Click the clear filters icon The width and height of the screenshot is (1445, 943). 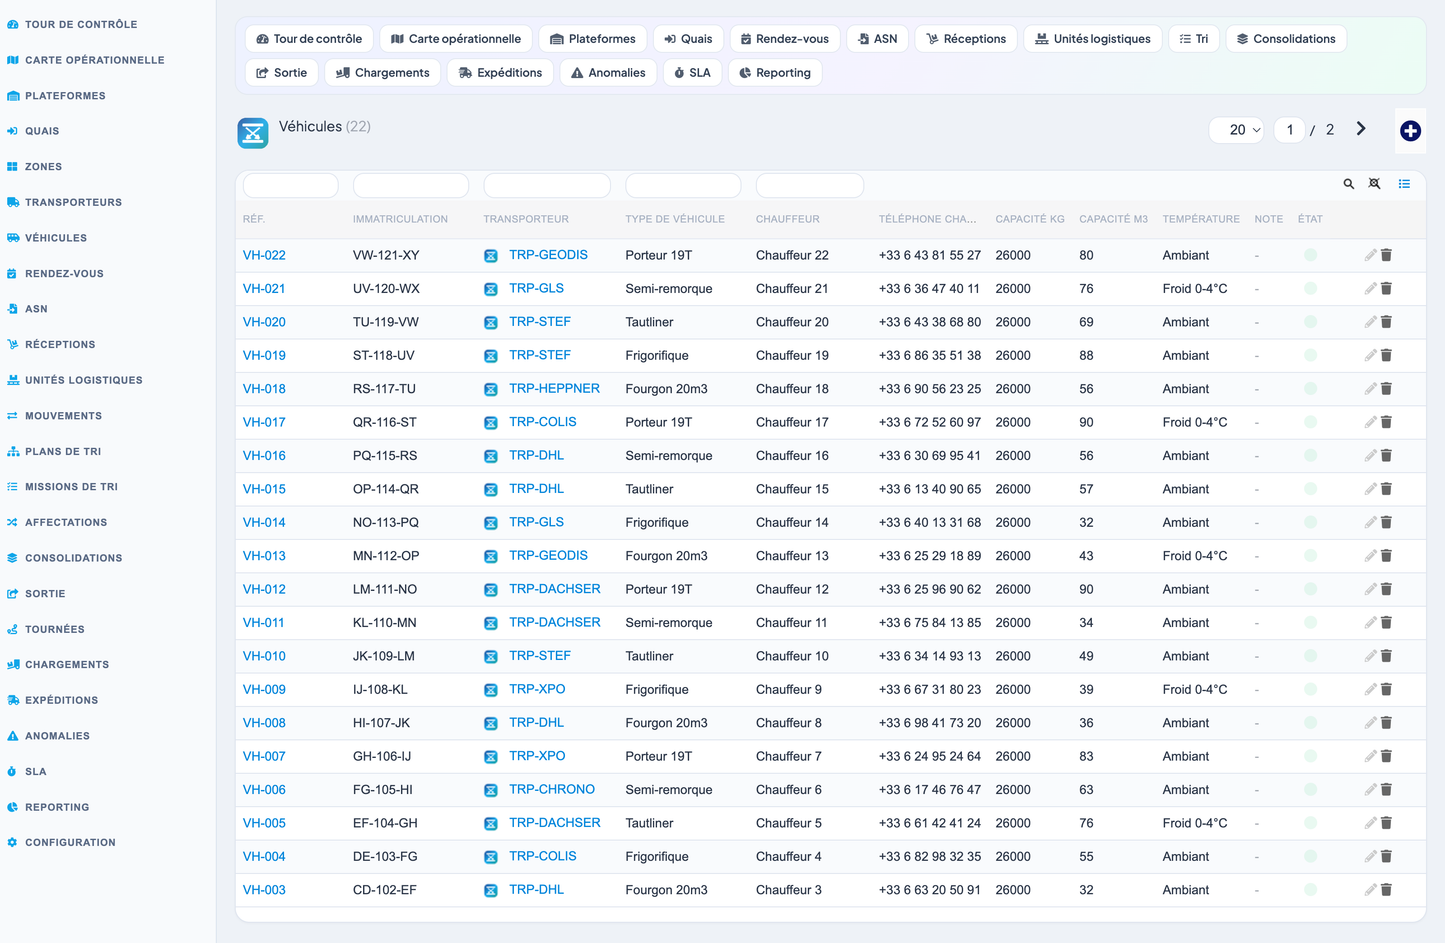(x=1375, y=184)
